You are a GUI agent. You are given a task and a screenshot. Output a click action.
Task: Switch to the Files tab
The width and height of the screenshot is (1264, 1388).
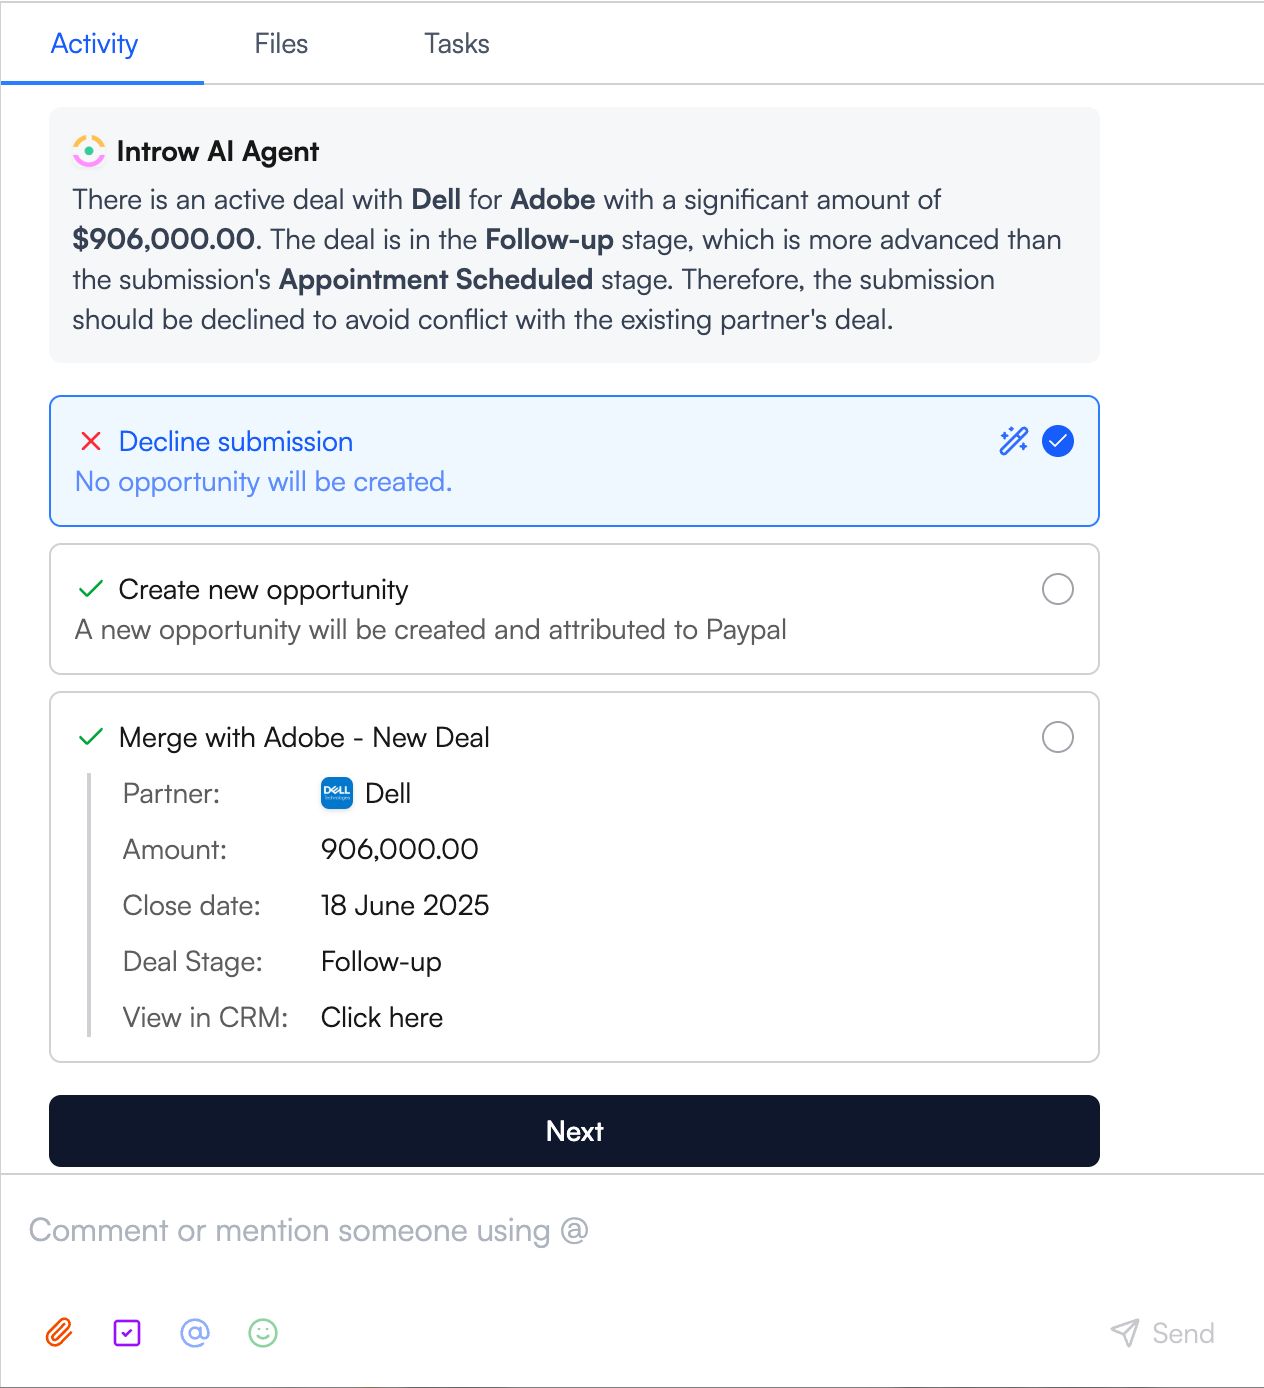coord(281,44)
